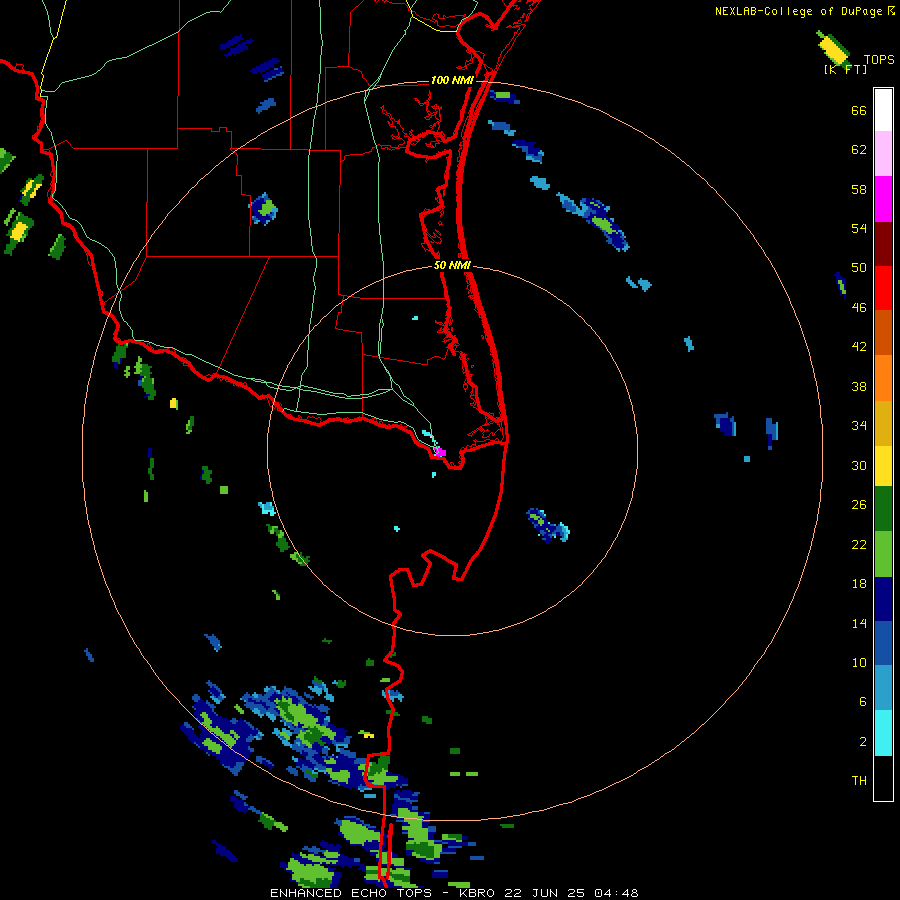
Task: Click the white swatch in the tops legend
Action: [x=883, y=110]
